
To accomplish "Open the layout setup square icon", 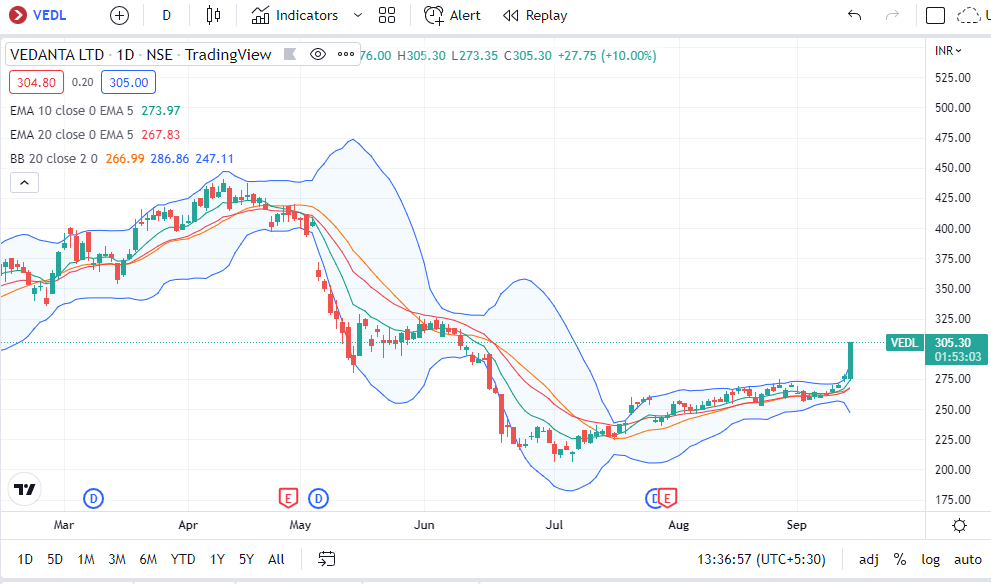I will (x=935, y=15).
